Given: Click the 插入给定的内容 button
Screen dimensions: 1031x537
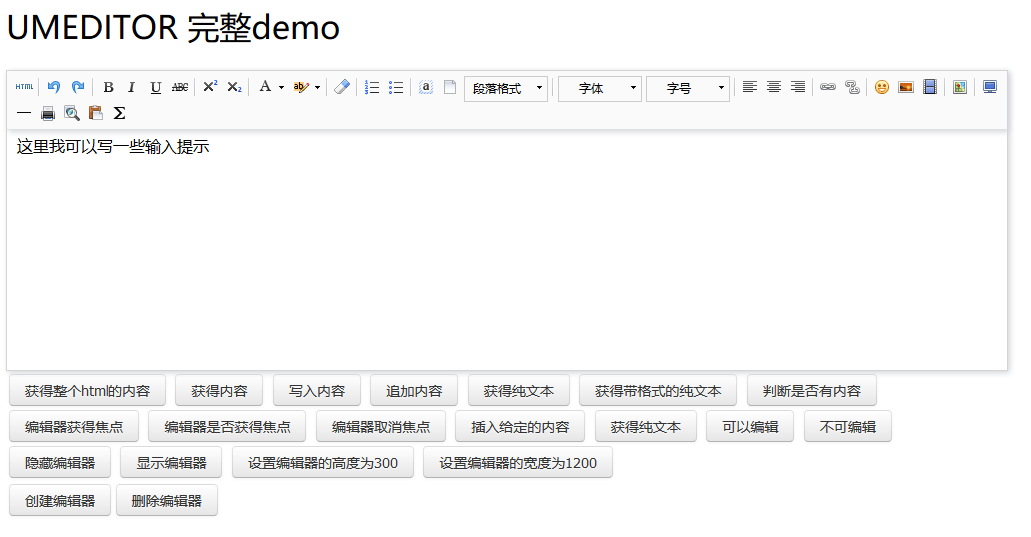Looking at the screenshot, I should (520, 427).
